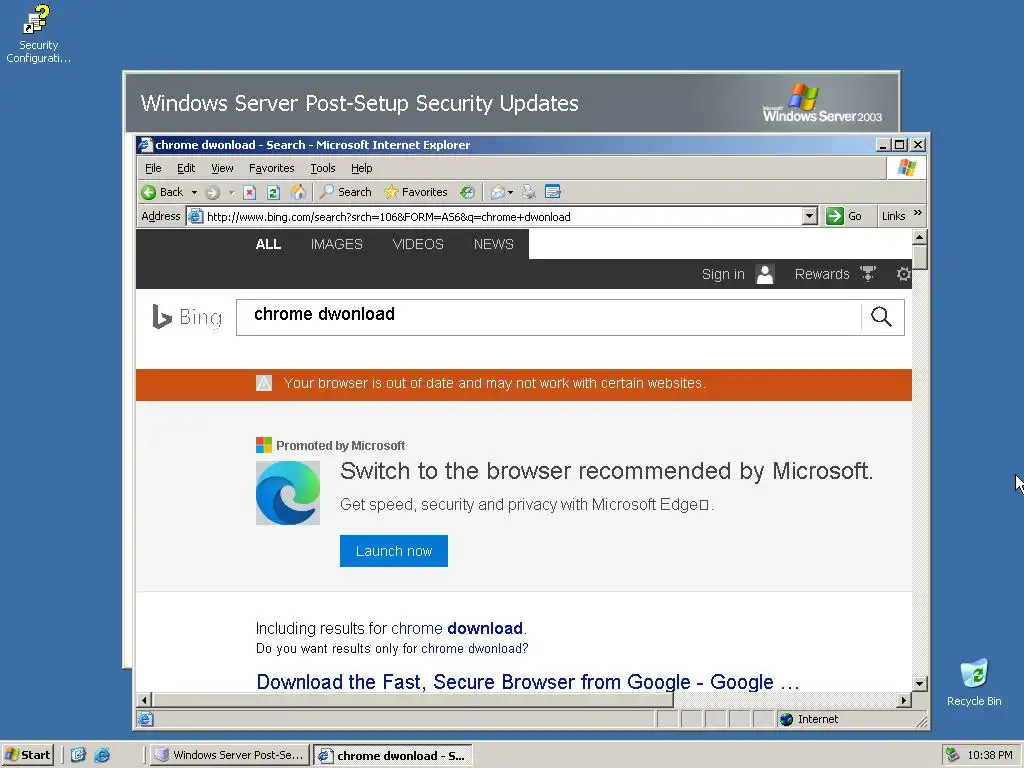Launch Internet Explorer from quick launch

103,755
